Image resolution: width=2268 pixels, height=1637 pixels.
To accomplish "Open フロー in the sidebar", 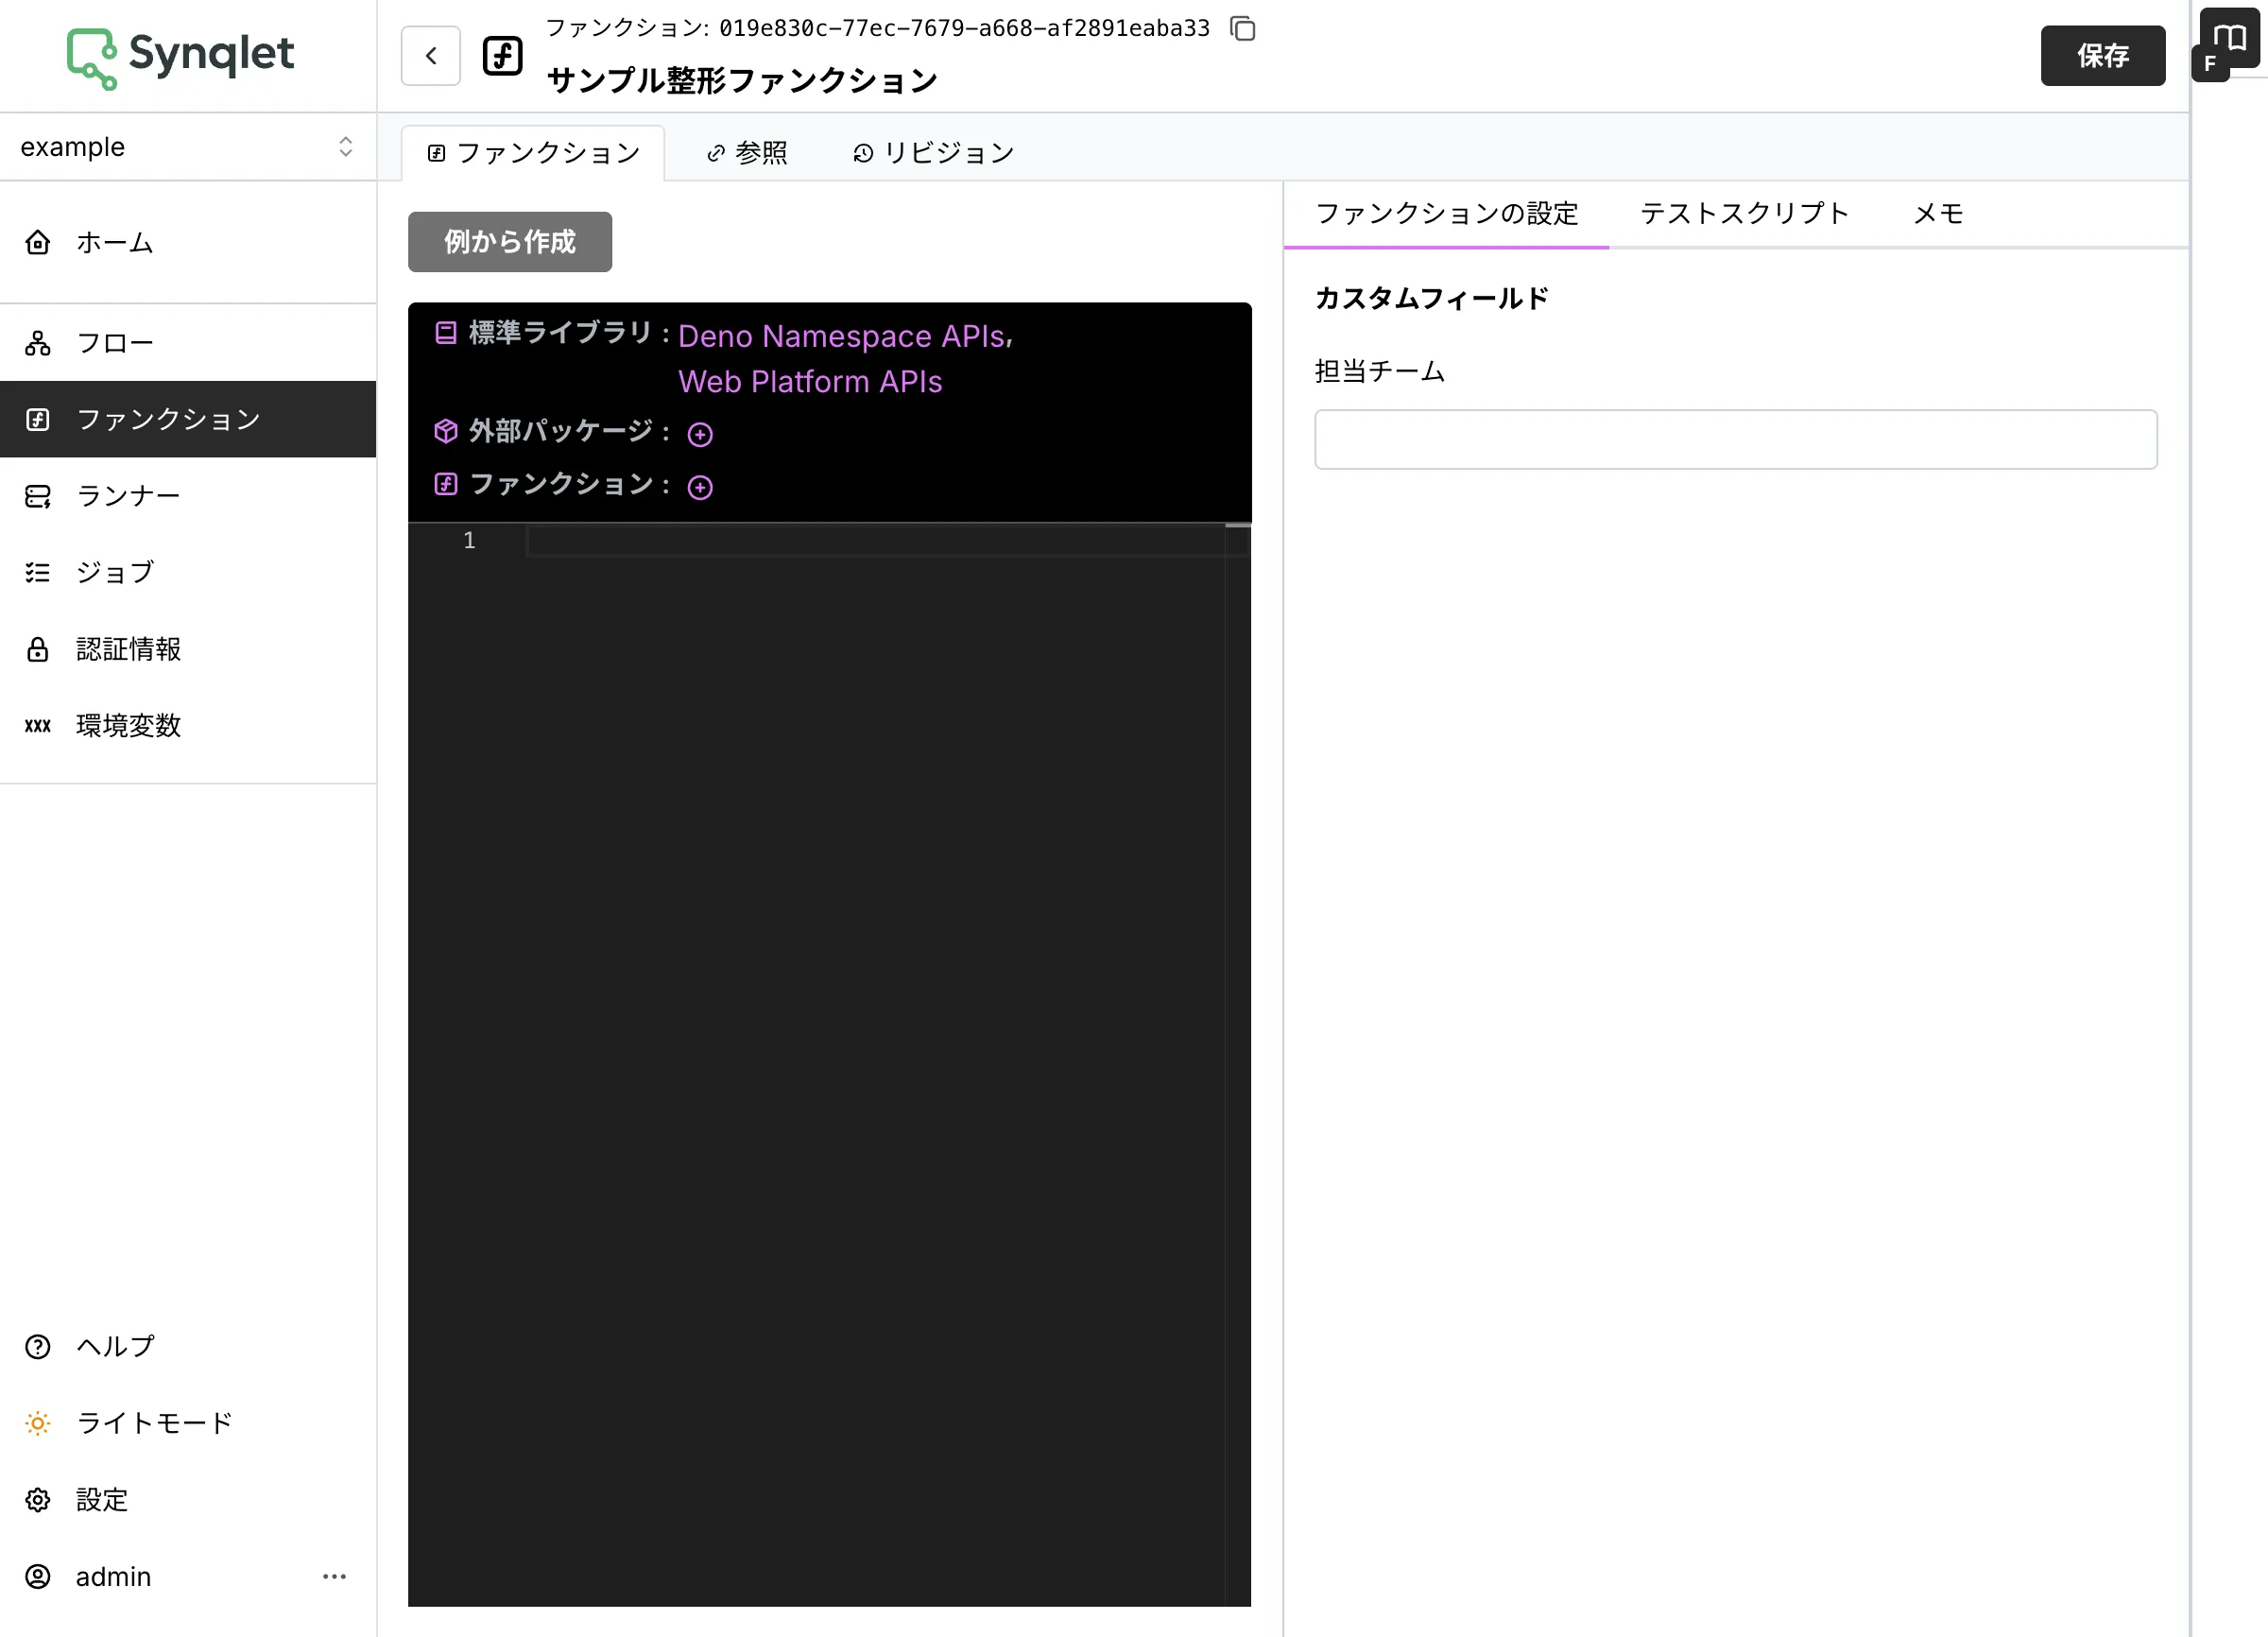I will point(188,343).
